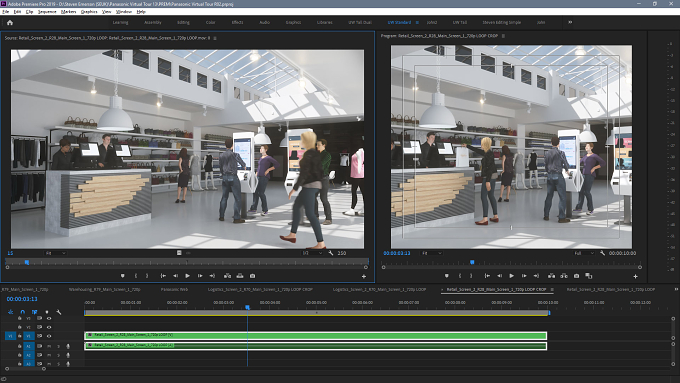Step back one frame in Source monitor

(175, 276)
